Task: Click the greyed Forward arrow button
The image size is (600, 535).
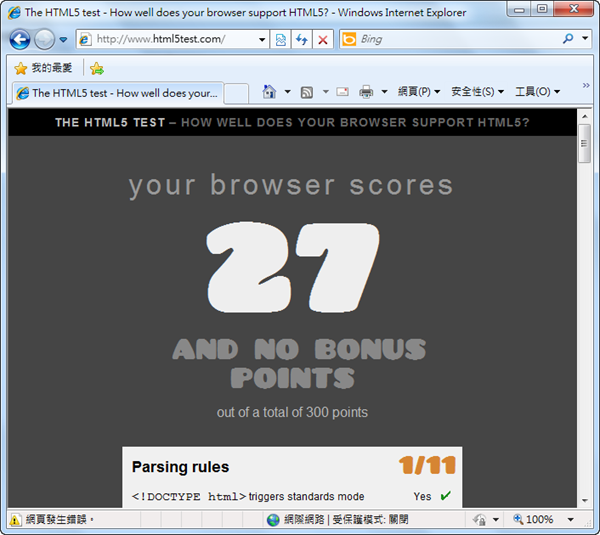Action: (44, 39)
